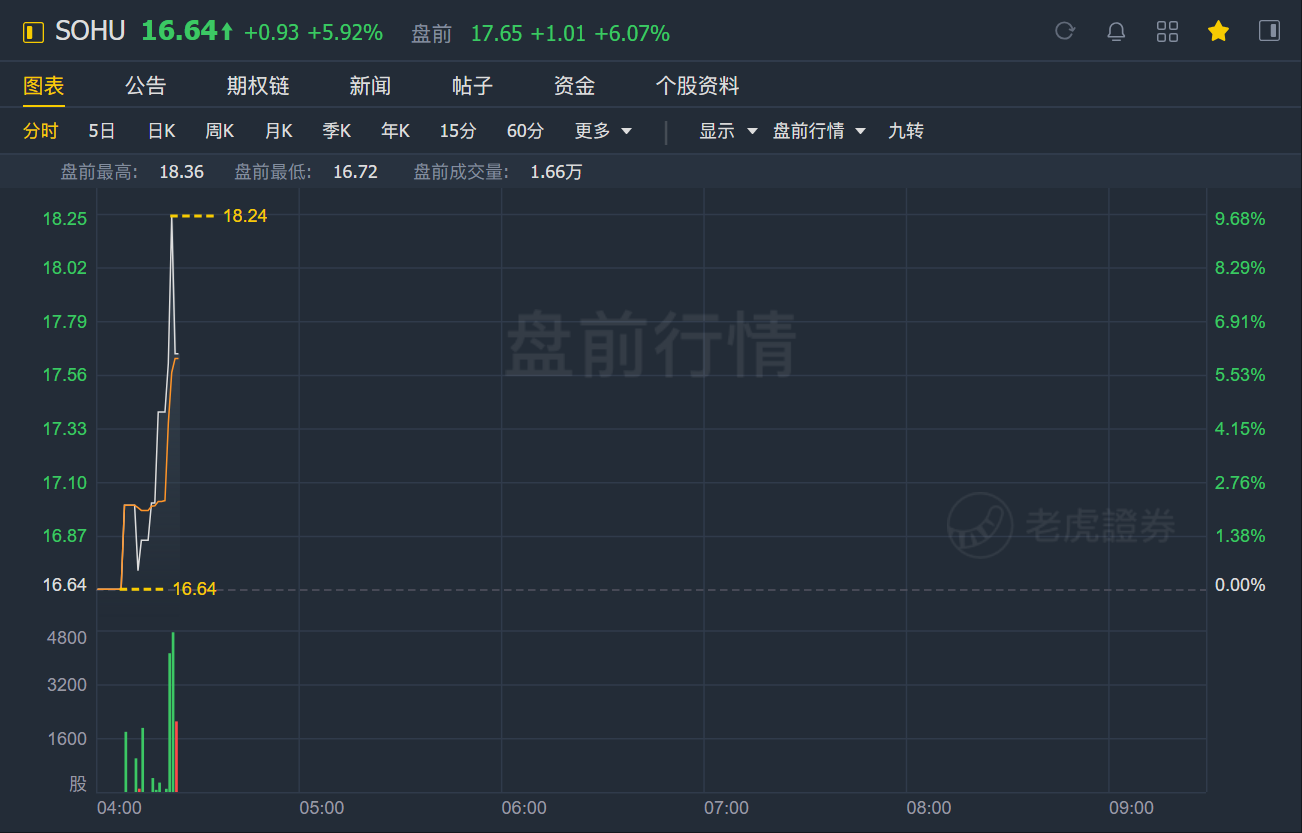Screen dimensions: 1302x833
Task: Toggle the yellow favorite star
Action: (x=1218, y=31)
